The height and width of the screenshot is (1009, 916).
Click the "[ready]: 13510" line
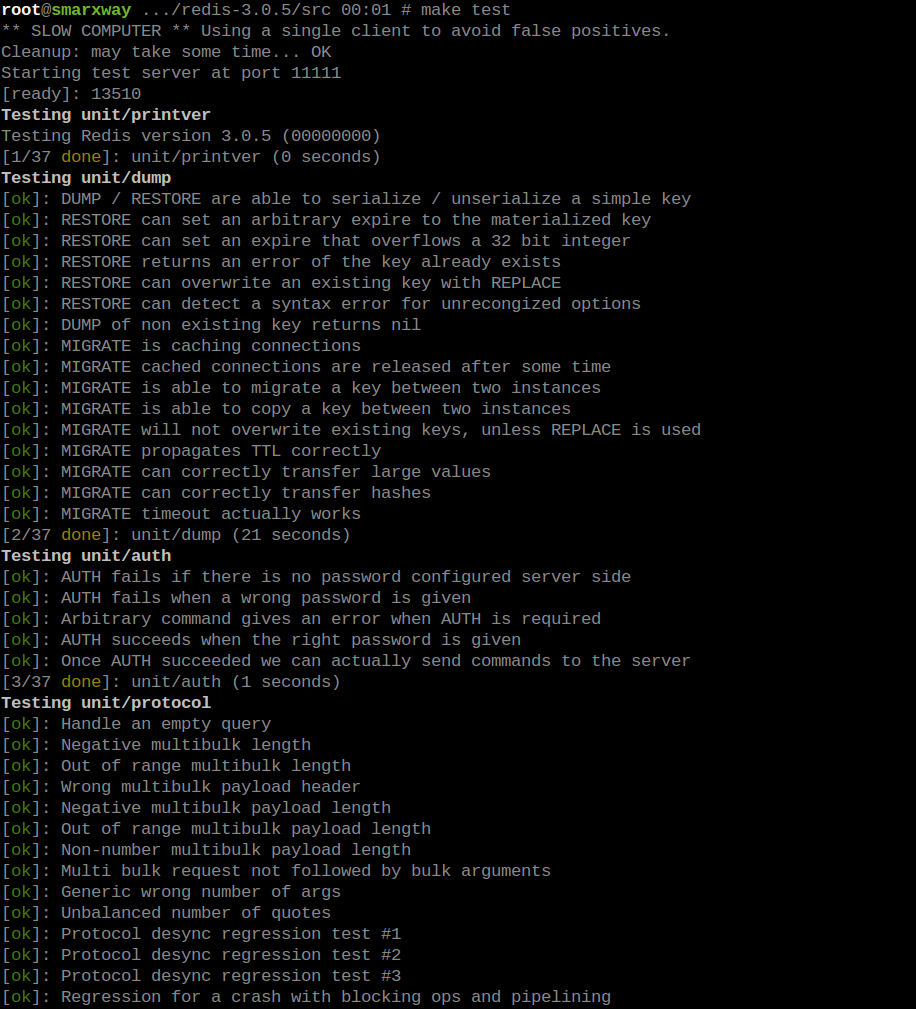pyautogui.click(x=71, y=94)
